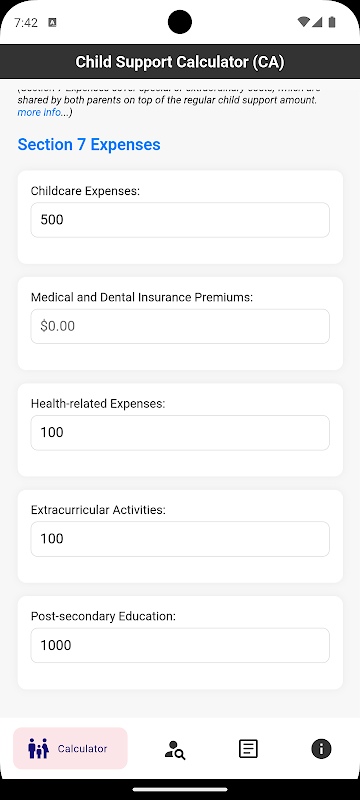Tap the Wi-Fi status icon
Image resolution: width=360 pixels, height=800 pixels.
coord(303,22)
